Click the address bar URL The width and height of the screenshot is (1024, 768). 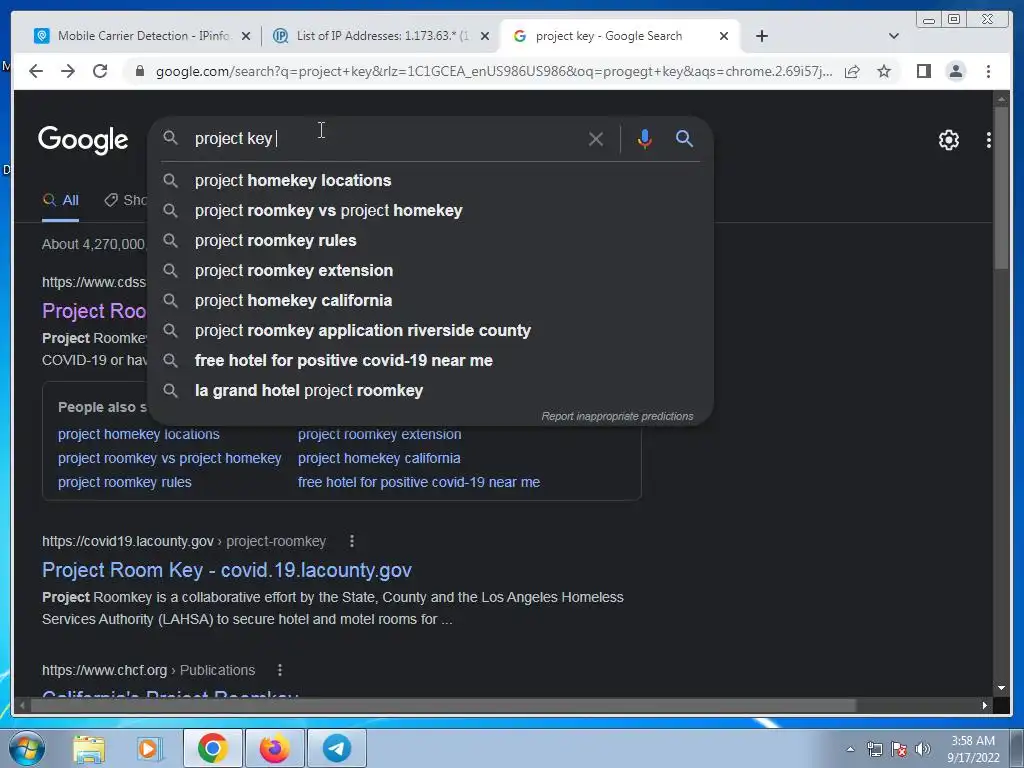click(494, 71)
